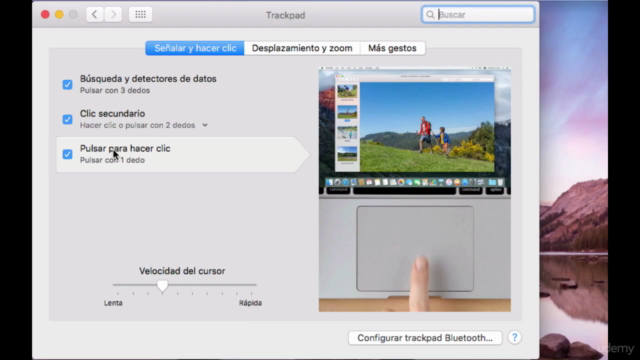Minimize the Trackpad window with yellow button
640x360 pixels.
[59, 15]
